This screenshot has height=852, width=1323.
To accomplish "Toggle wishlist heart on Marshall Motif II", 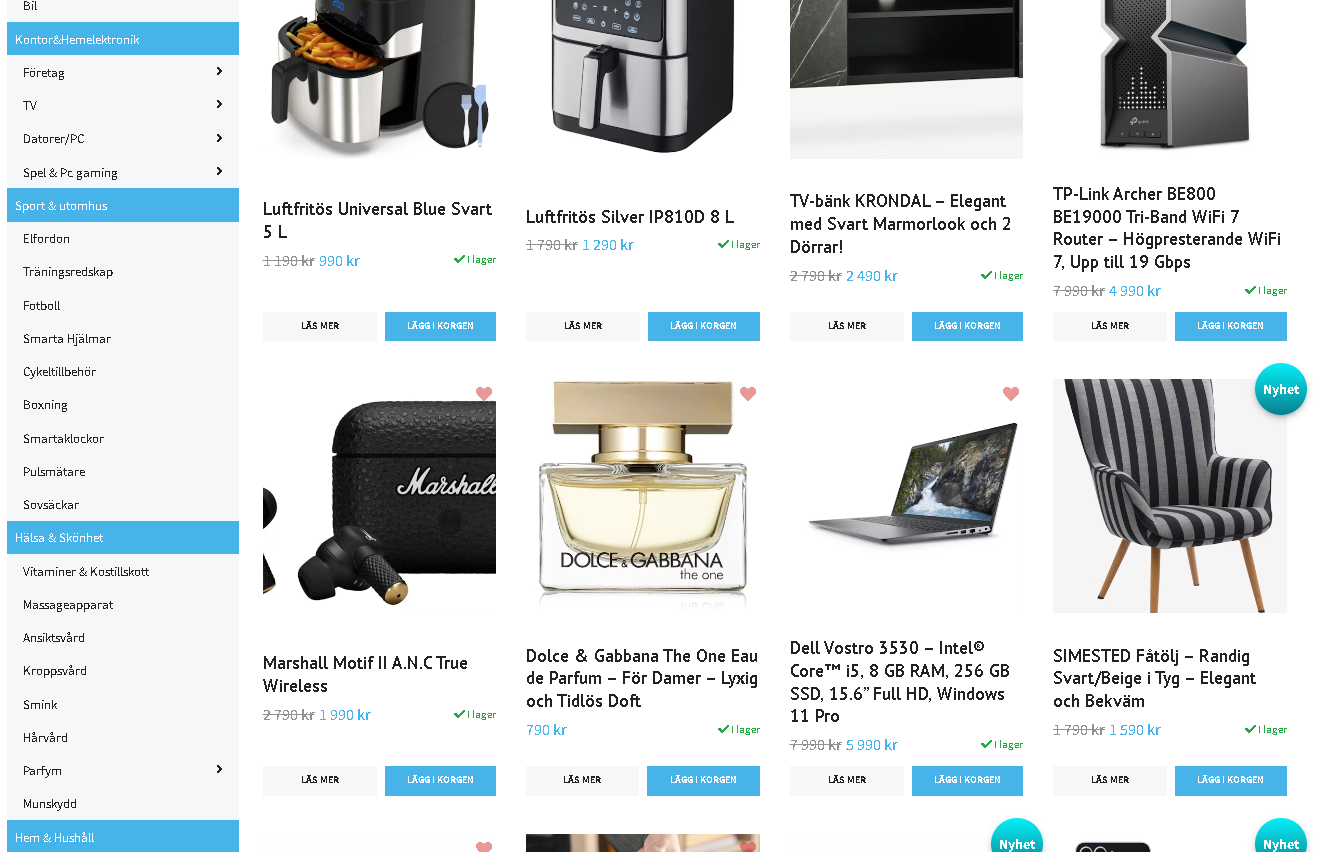I will pos(484,394).
